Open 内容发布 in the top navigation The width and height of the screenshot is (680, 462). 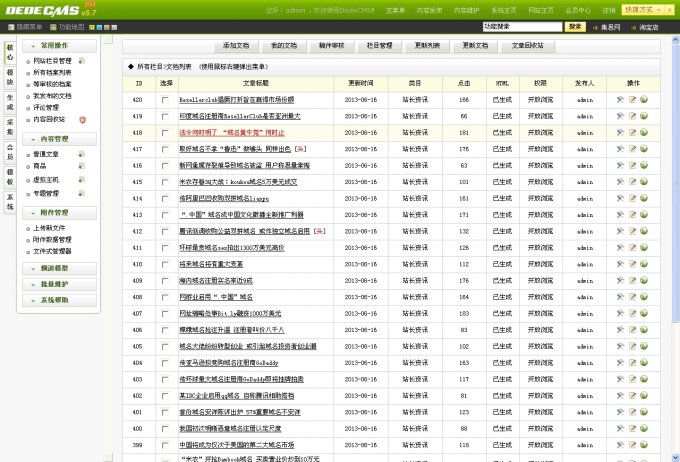(x=429, y=10)
